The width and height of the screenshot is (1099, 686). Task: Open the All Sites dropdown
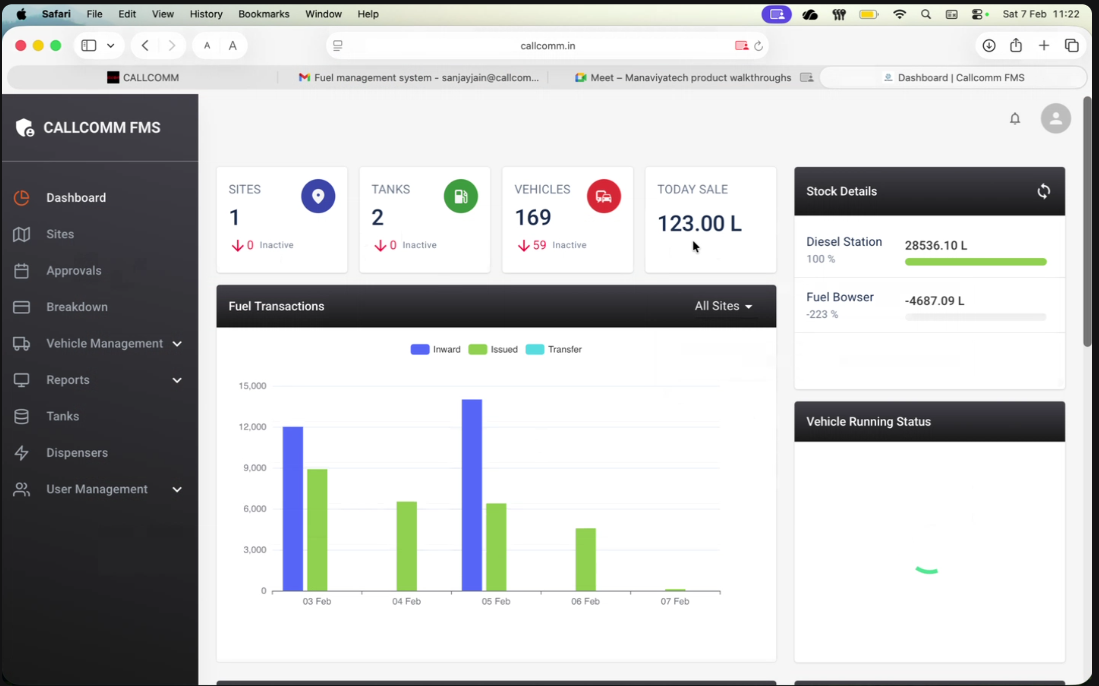[x=722, y=306]
